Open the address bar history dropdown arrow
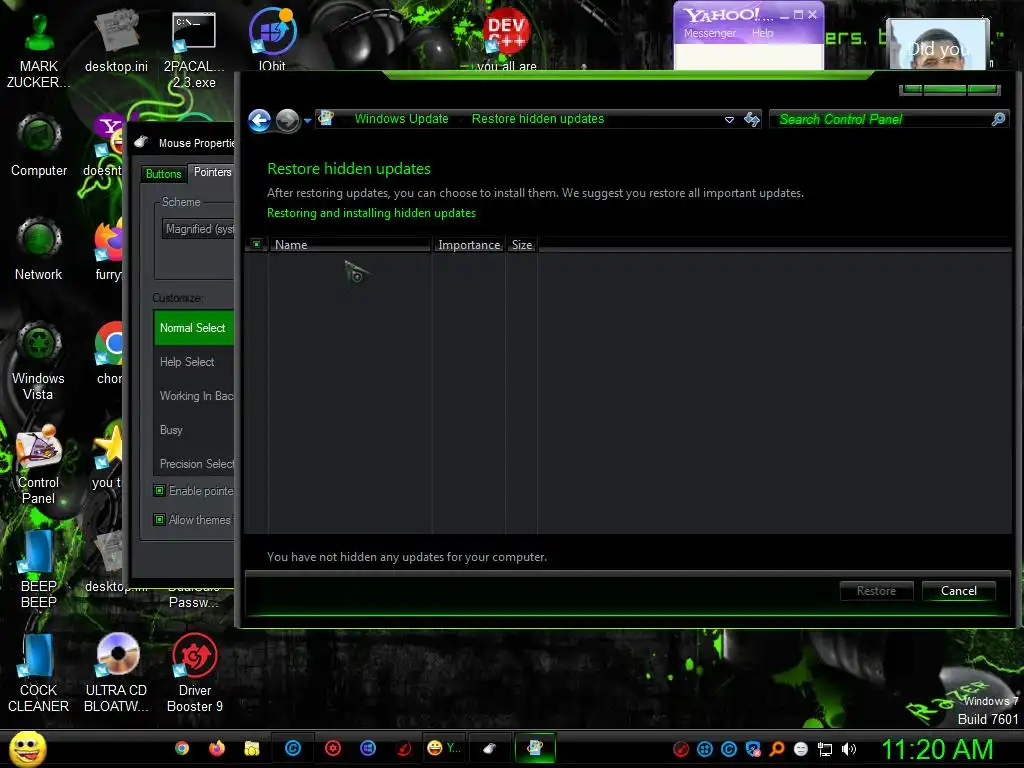Image resolution: width=1024 pixels, height=768 pixels. (x=729, y=120)
